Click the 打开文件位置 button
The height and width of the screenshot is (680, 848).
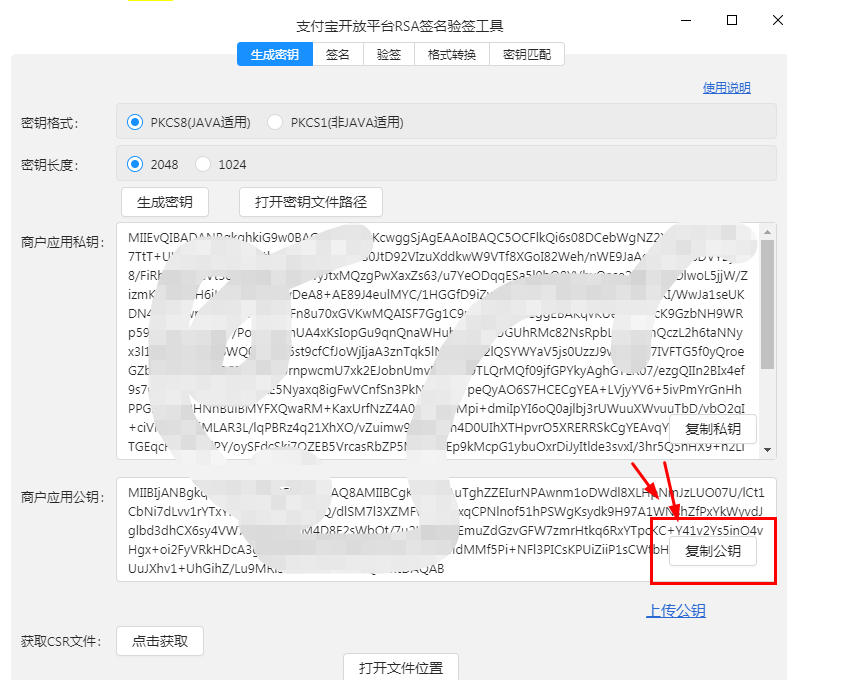[401, 667]
